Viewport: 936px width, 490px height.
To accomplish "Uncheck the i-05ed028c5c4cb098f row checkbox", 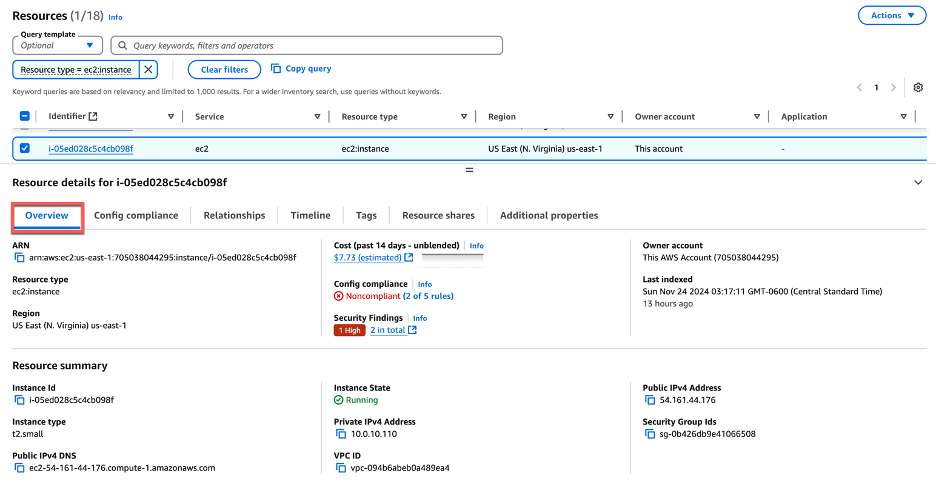I will (24, 148).
